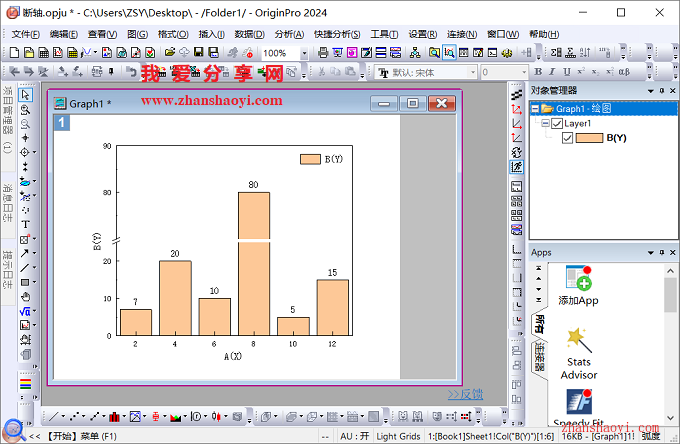Click the New Folder icon
The height and width of the screenshot is (444, 680).
tap(29, 53)
